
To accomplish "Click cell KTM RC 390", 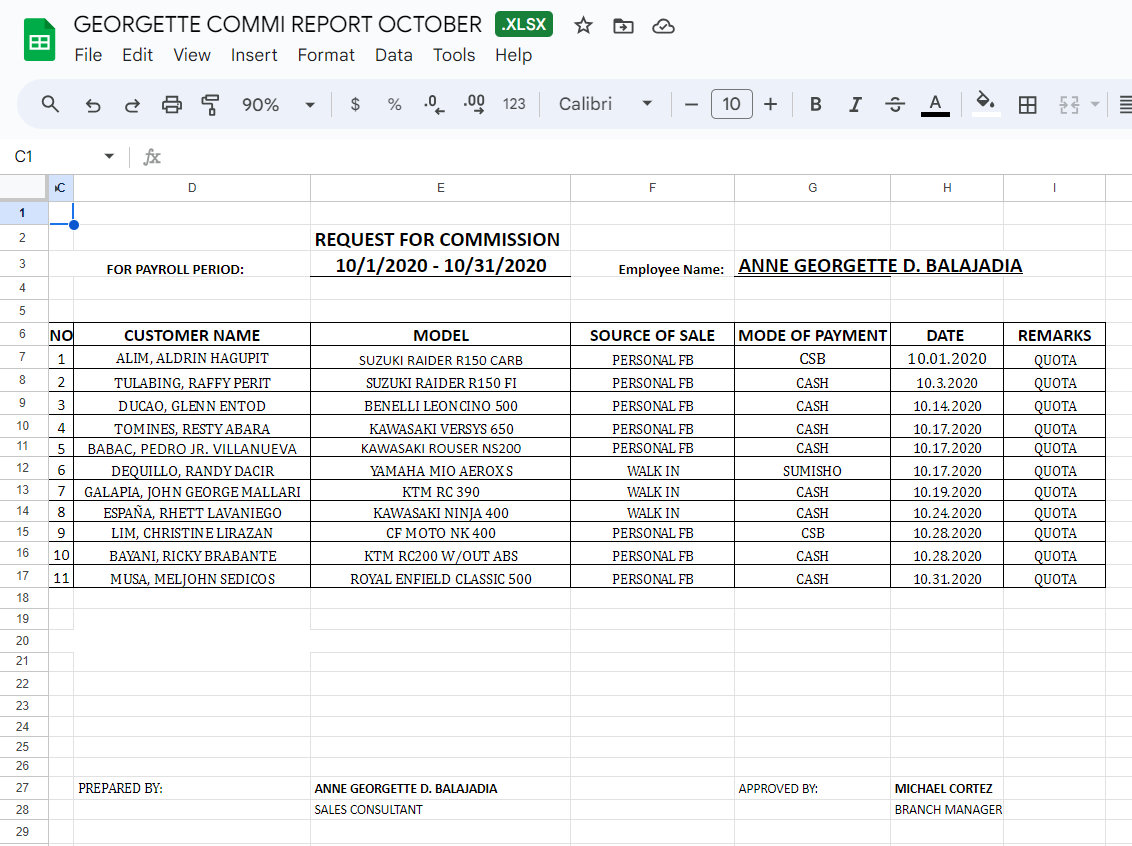I will (x=440, y=492).
